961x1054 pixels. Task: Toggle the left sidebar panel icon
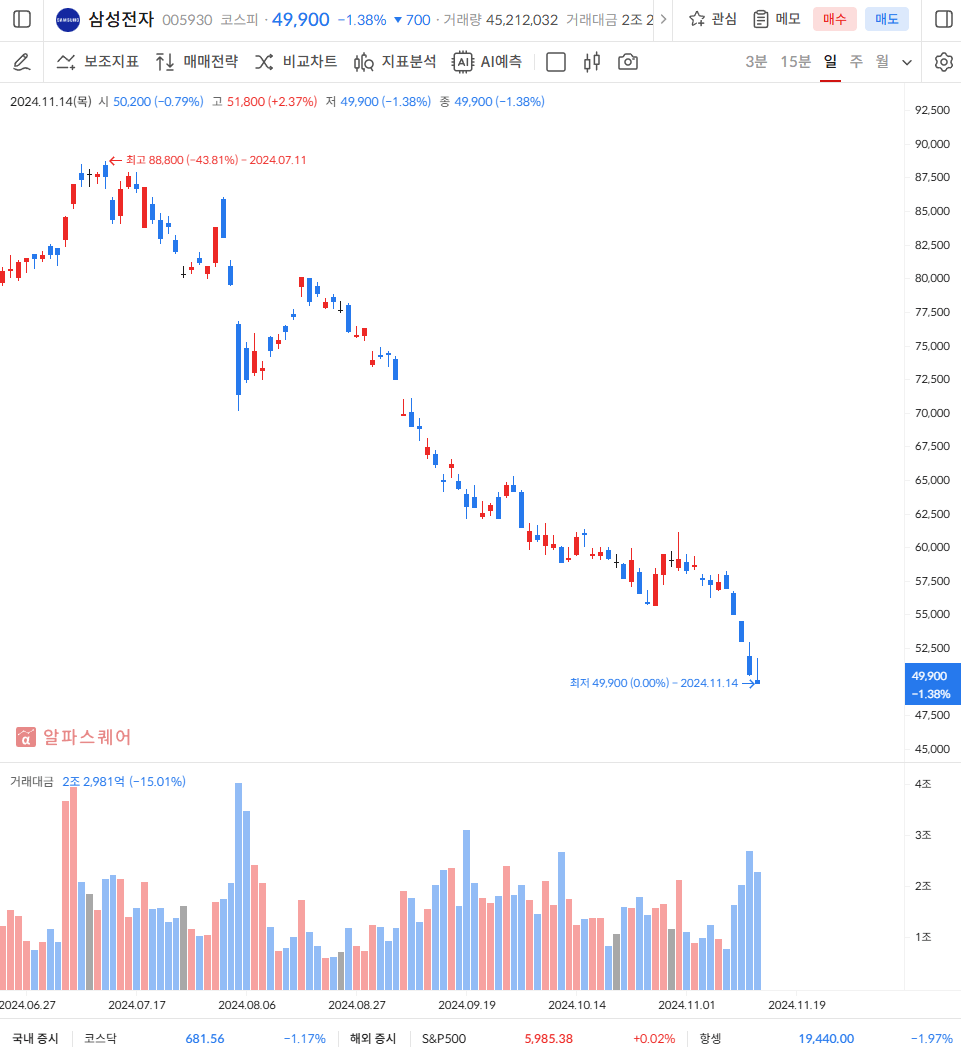(22, 19)
